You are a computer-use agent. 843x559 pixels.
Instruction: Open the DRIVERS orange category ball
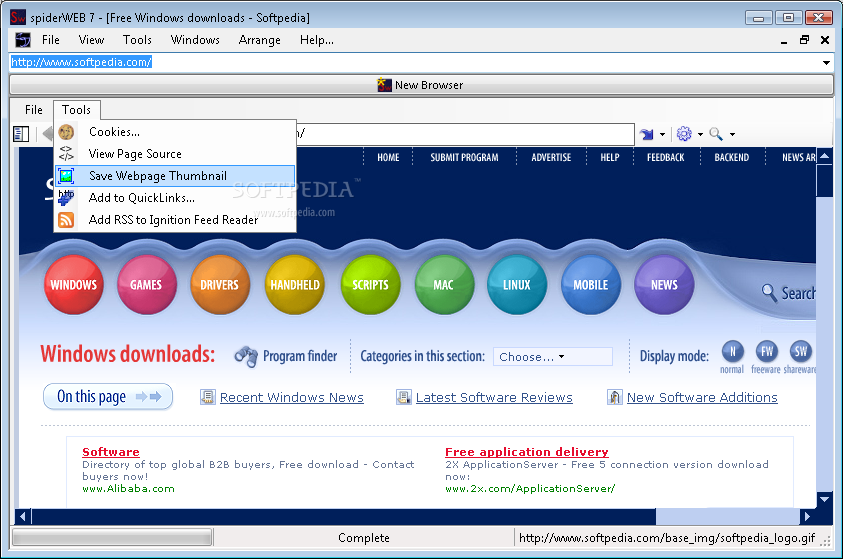(x=220, y=285)
